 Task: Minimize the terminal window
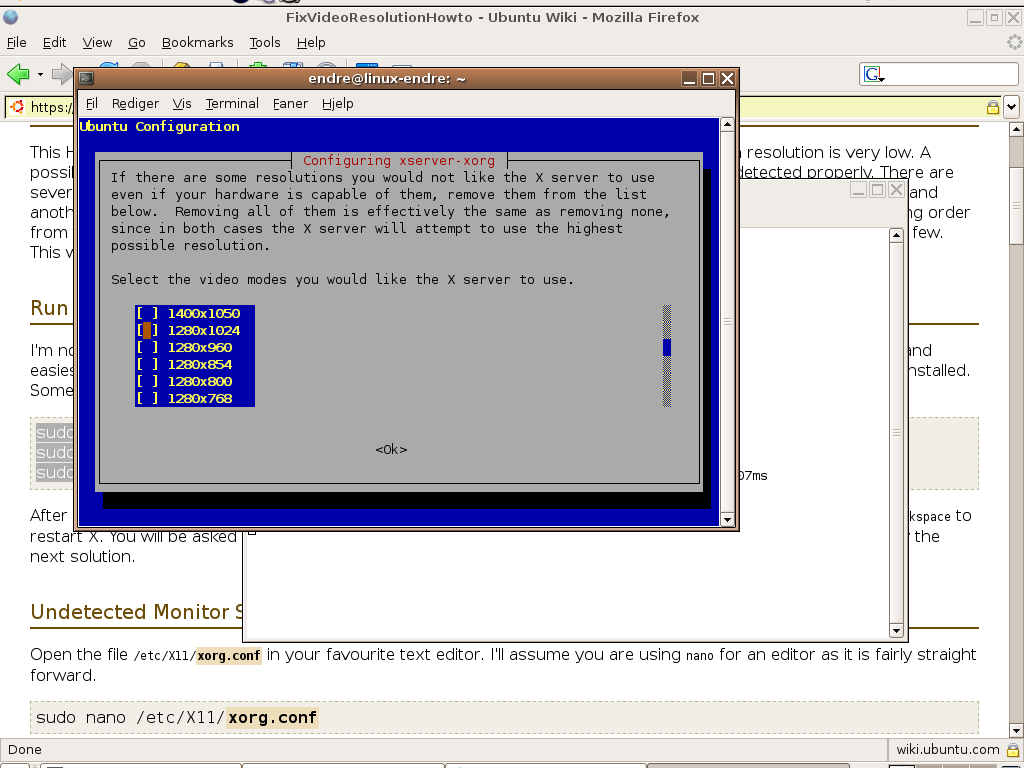tap(689, 78)
